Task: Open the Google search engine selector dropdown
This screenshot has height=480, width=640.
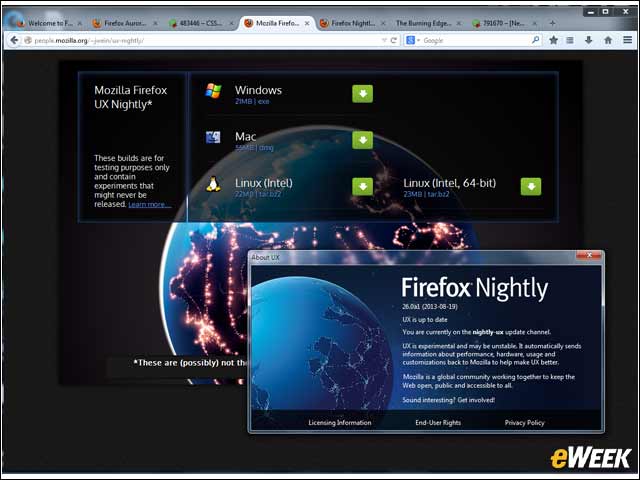Action: coord(413,40)
